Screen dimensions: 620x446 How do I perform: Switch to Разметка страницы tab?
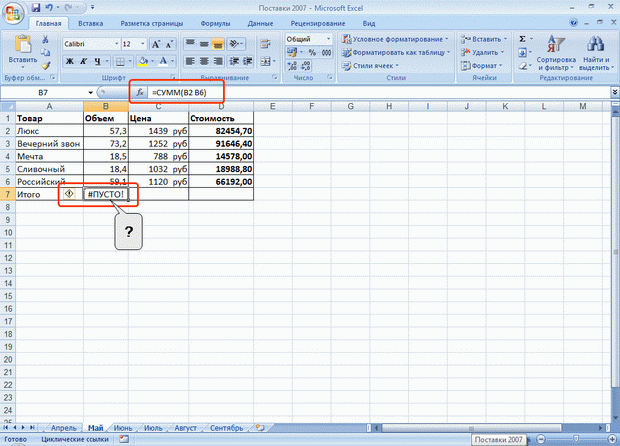click(152, 23)
